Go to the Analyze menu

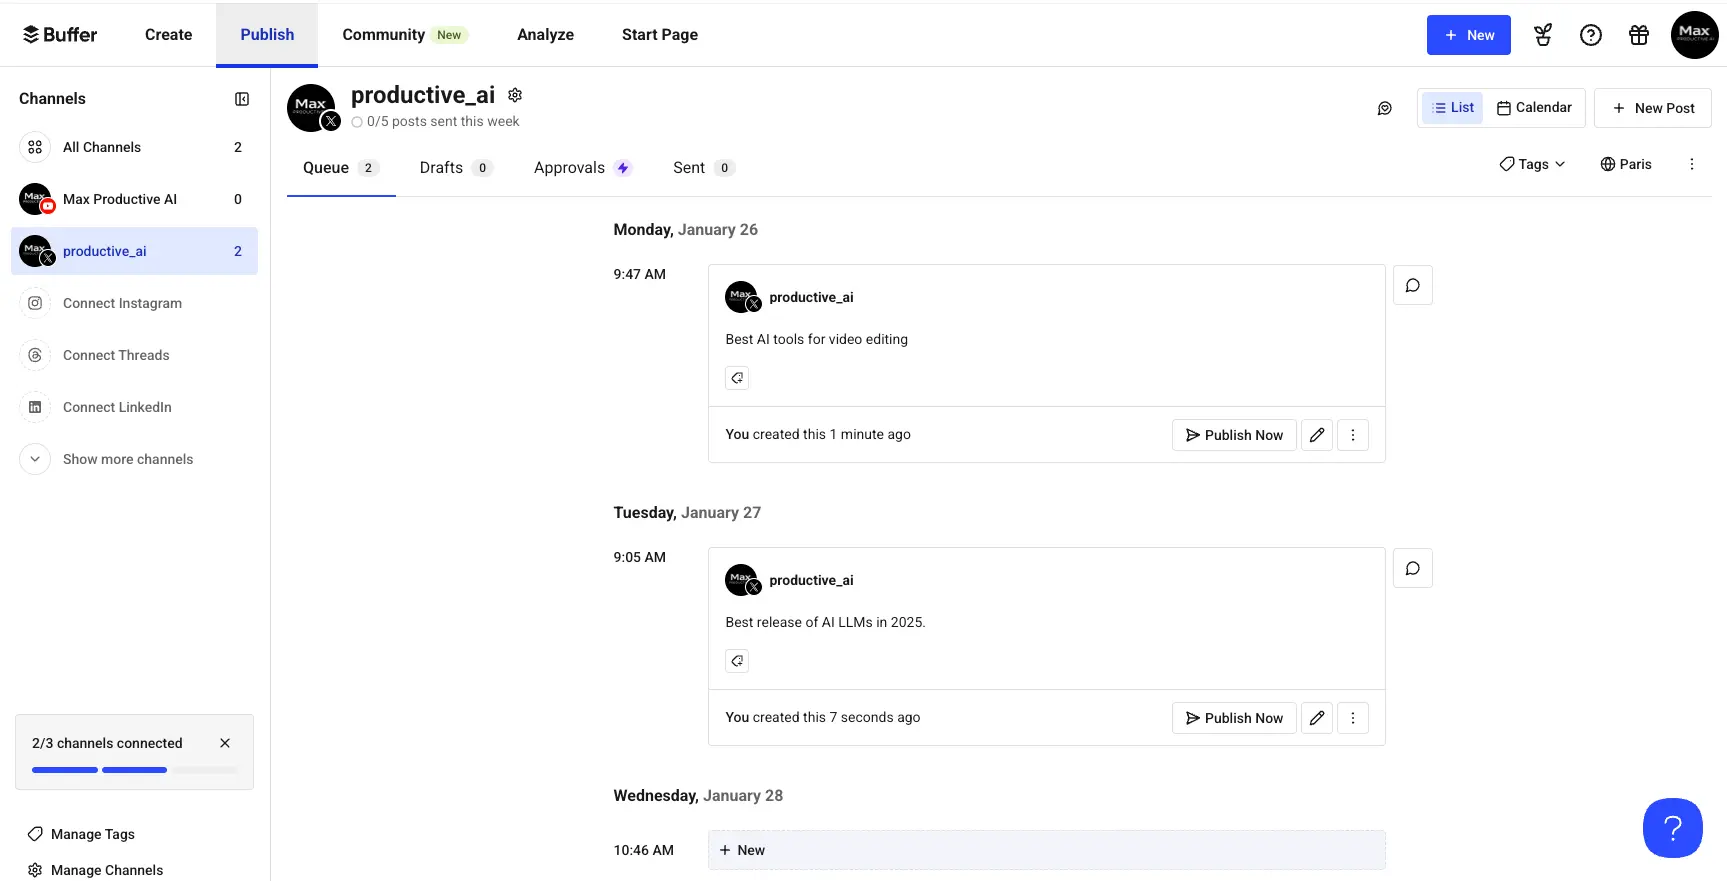point(545,35)
